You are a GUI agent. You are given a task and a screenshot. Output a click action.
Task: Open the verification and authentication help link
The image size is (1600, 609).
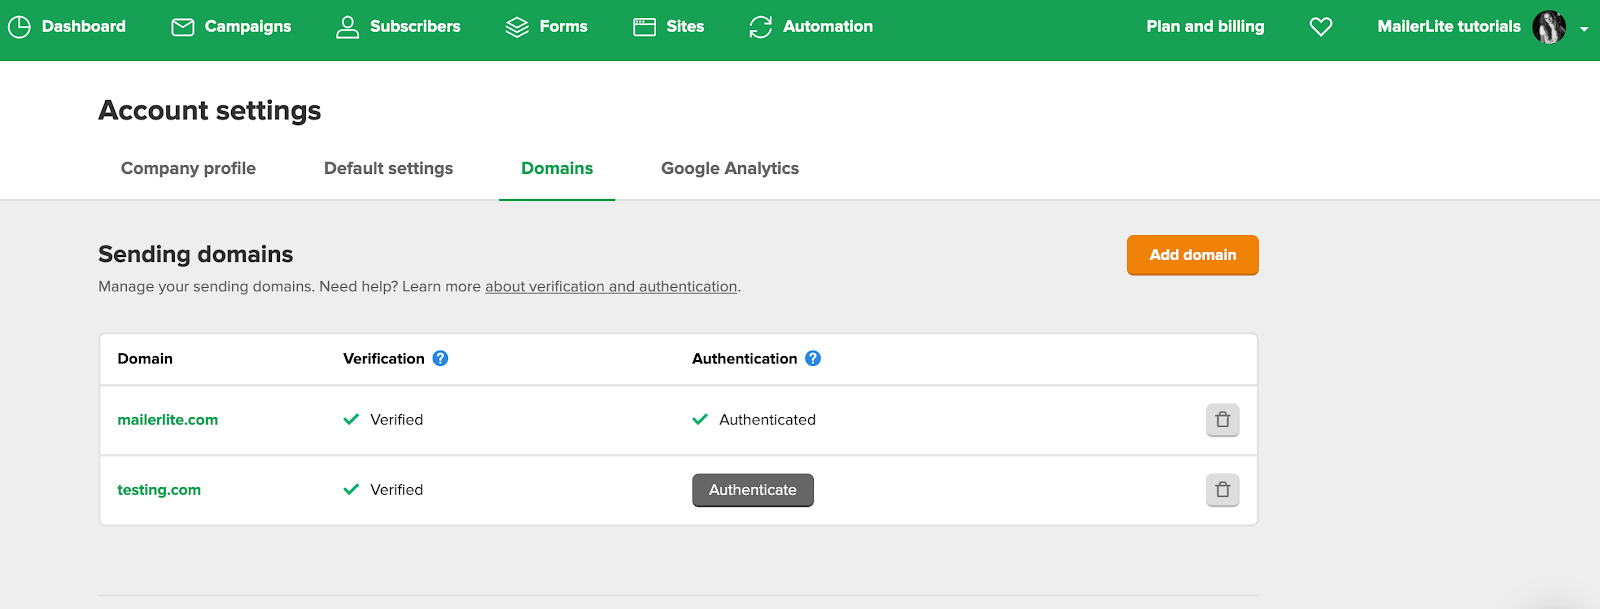coord(611,287)
